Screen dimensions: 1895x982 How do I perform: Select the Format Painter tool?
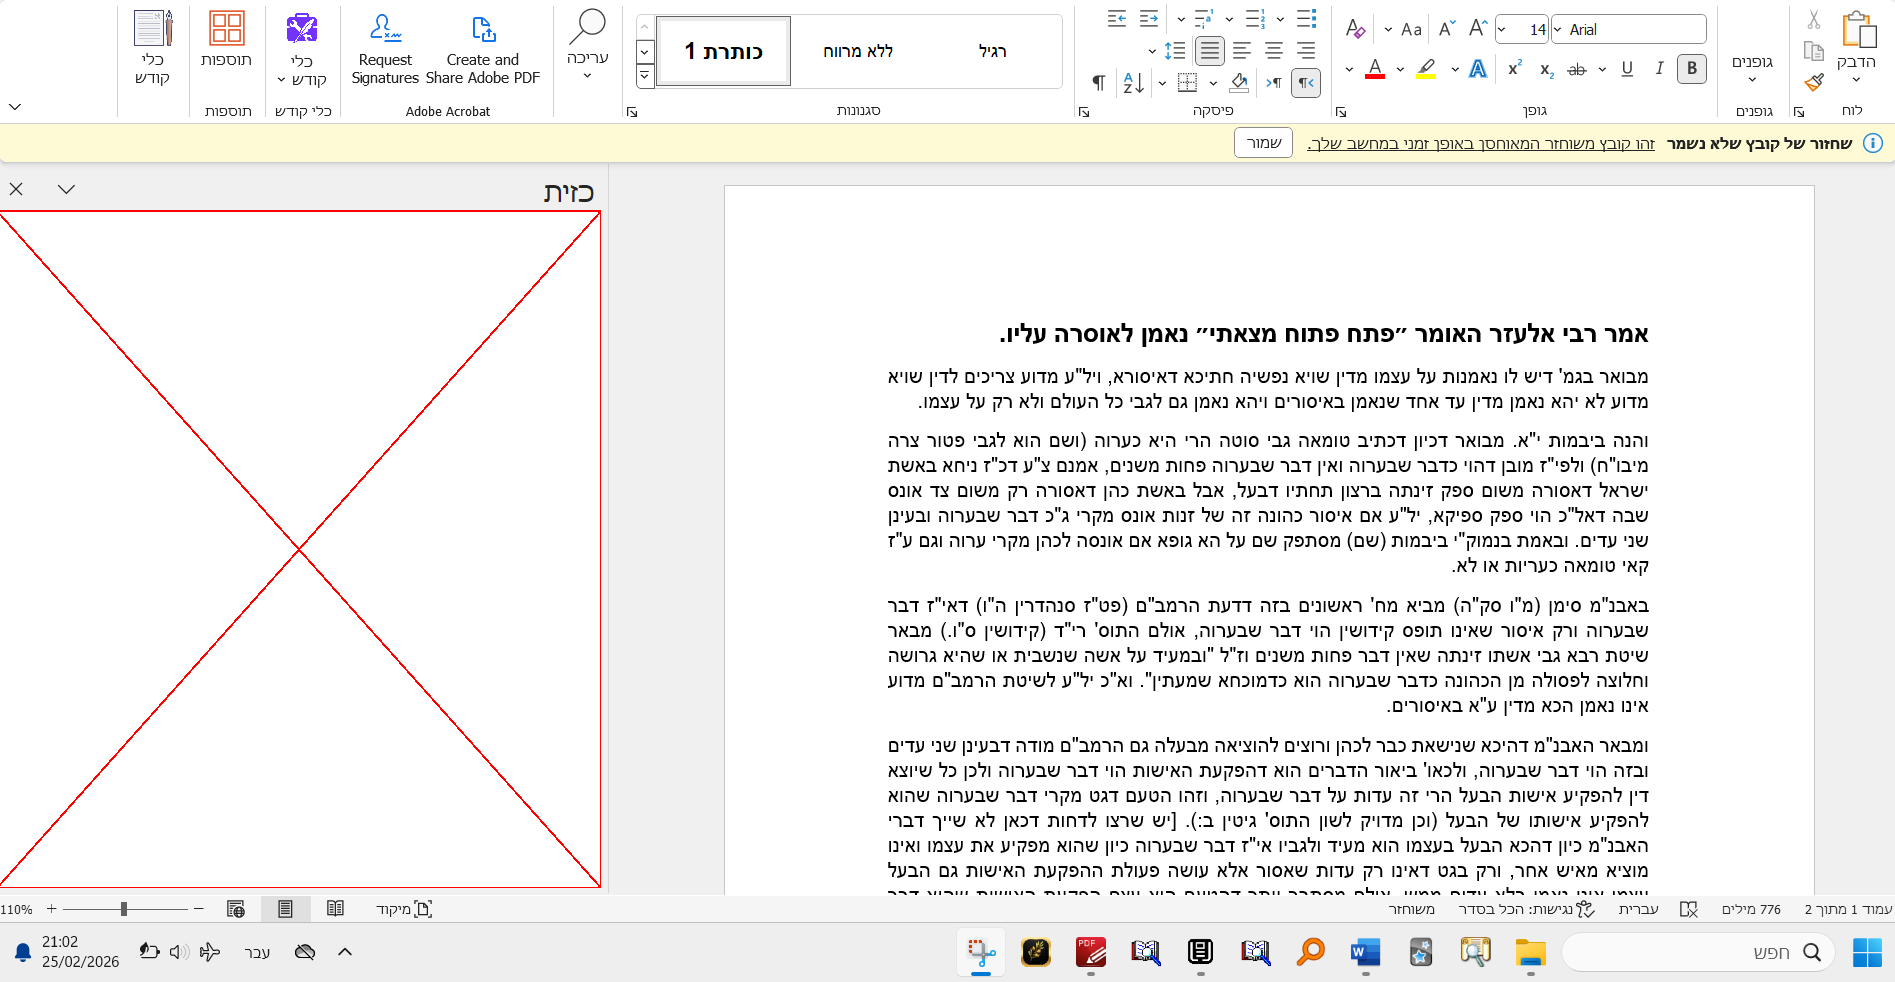[x=1813, y=84]
